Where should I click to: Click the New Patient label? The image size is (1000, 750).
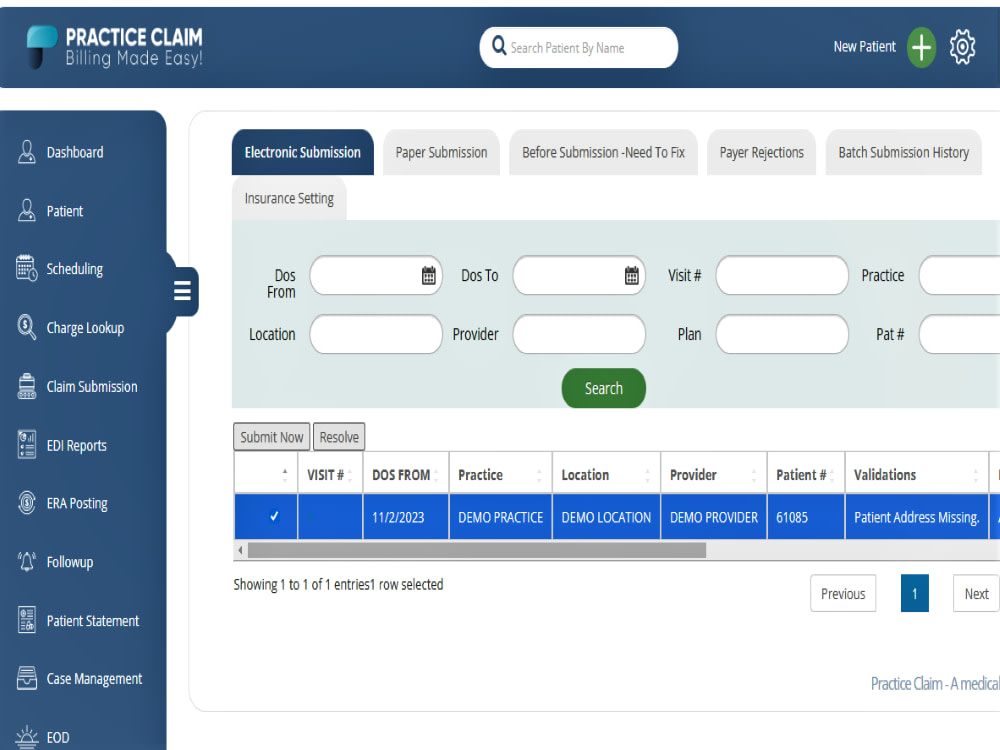pos(864,47)
